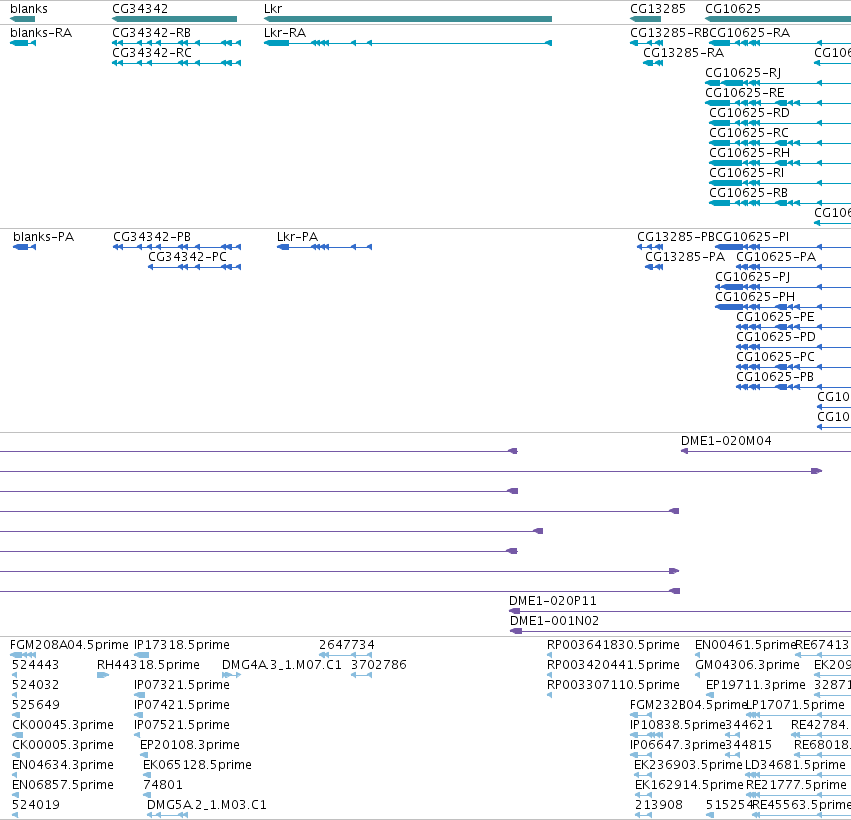
Task: Click the 3702786 EST label
Action: click(379, 665)
